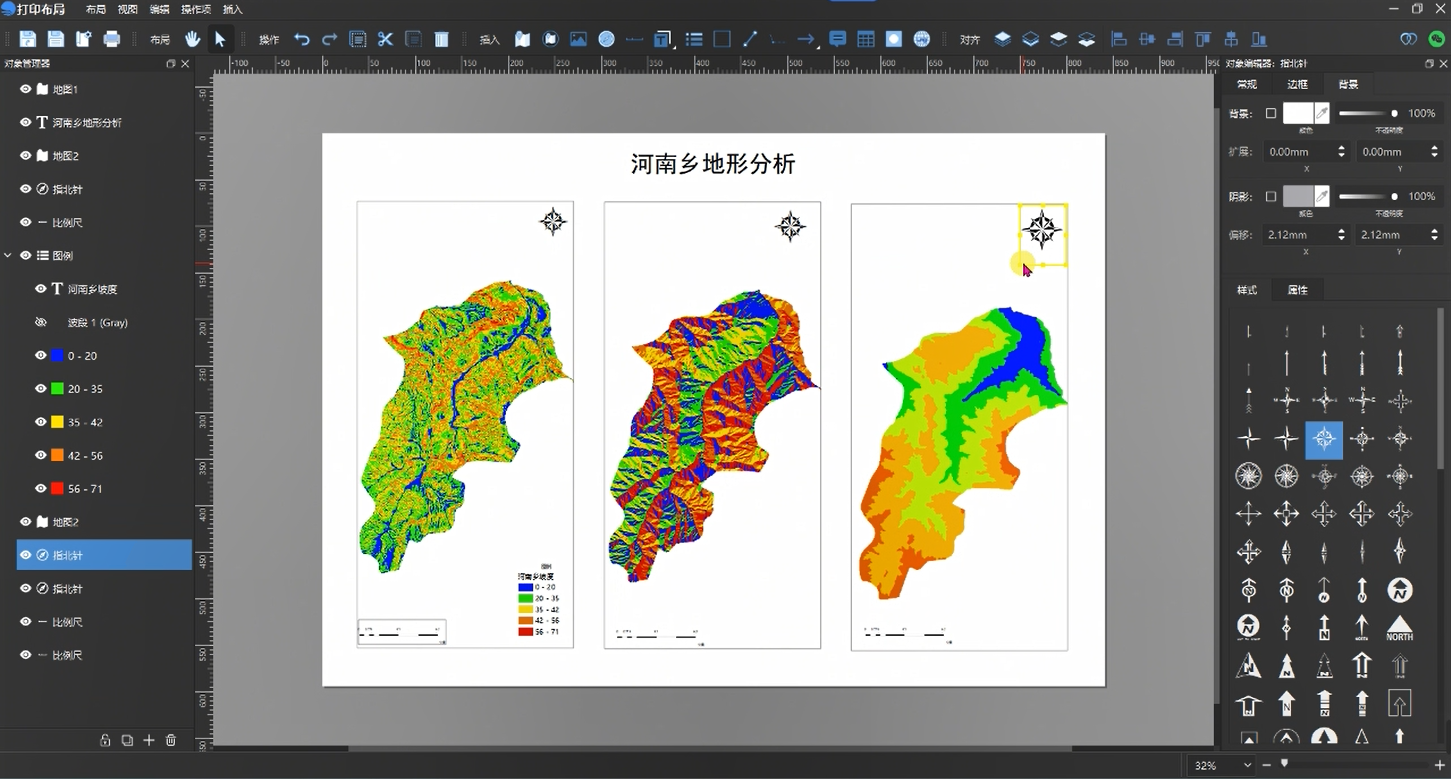Click the insert table grid icon

pyautogui.click(x=866, y=39)
